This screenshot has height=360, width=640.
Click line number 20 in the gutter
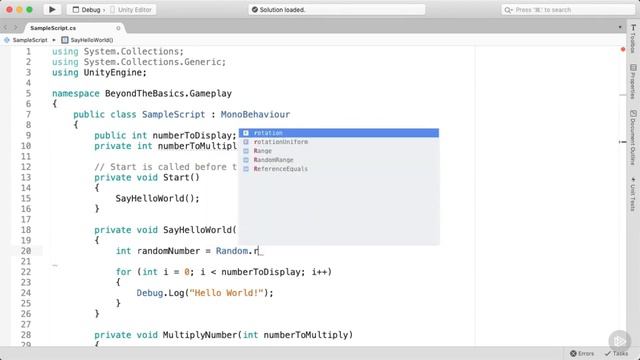tap(26, 251)
